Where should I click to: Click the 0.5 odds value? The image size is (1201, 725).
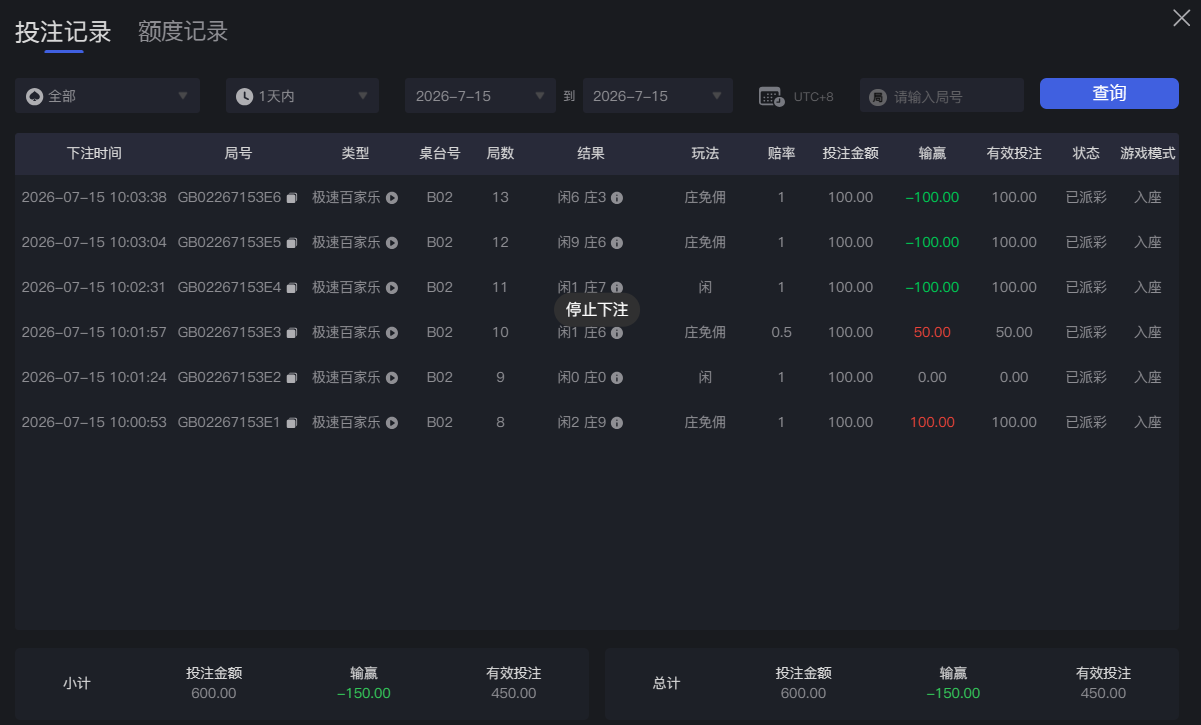click(x=781, y=333)
